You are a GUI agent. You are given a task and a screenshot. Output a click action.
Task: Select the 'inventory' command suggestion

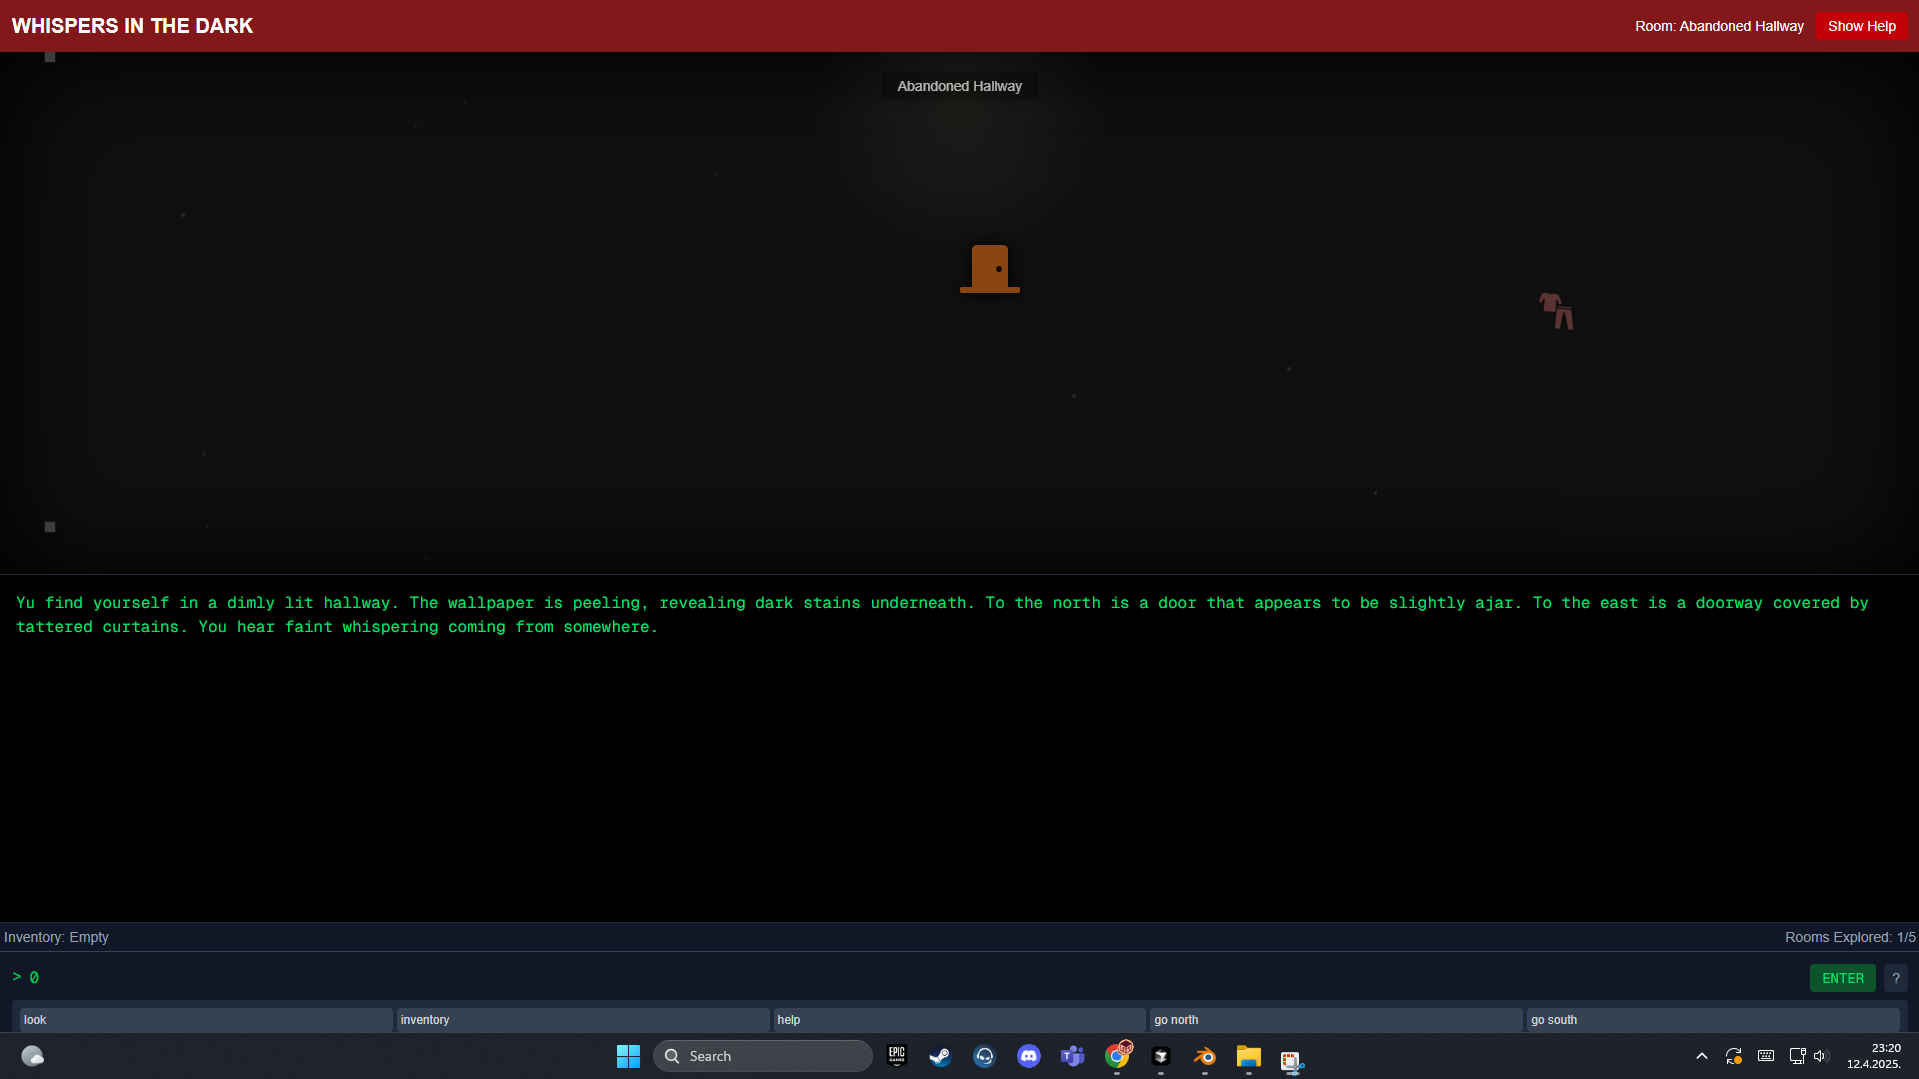click(583, 1020)
